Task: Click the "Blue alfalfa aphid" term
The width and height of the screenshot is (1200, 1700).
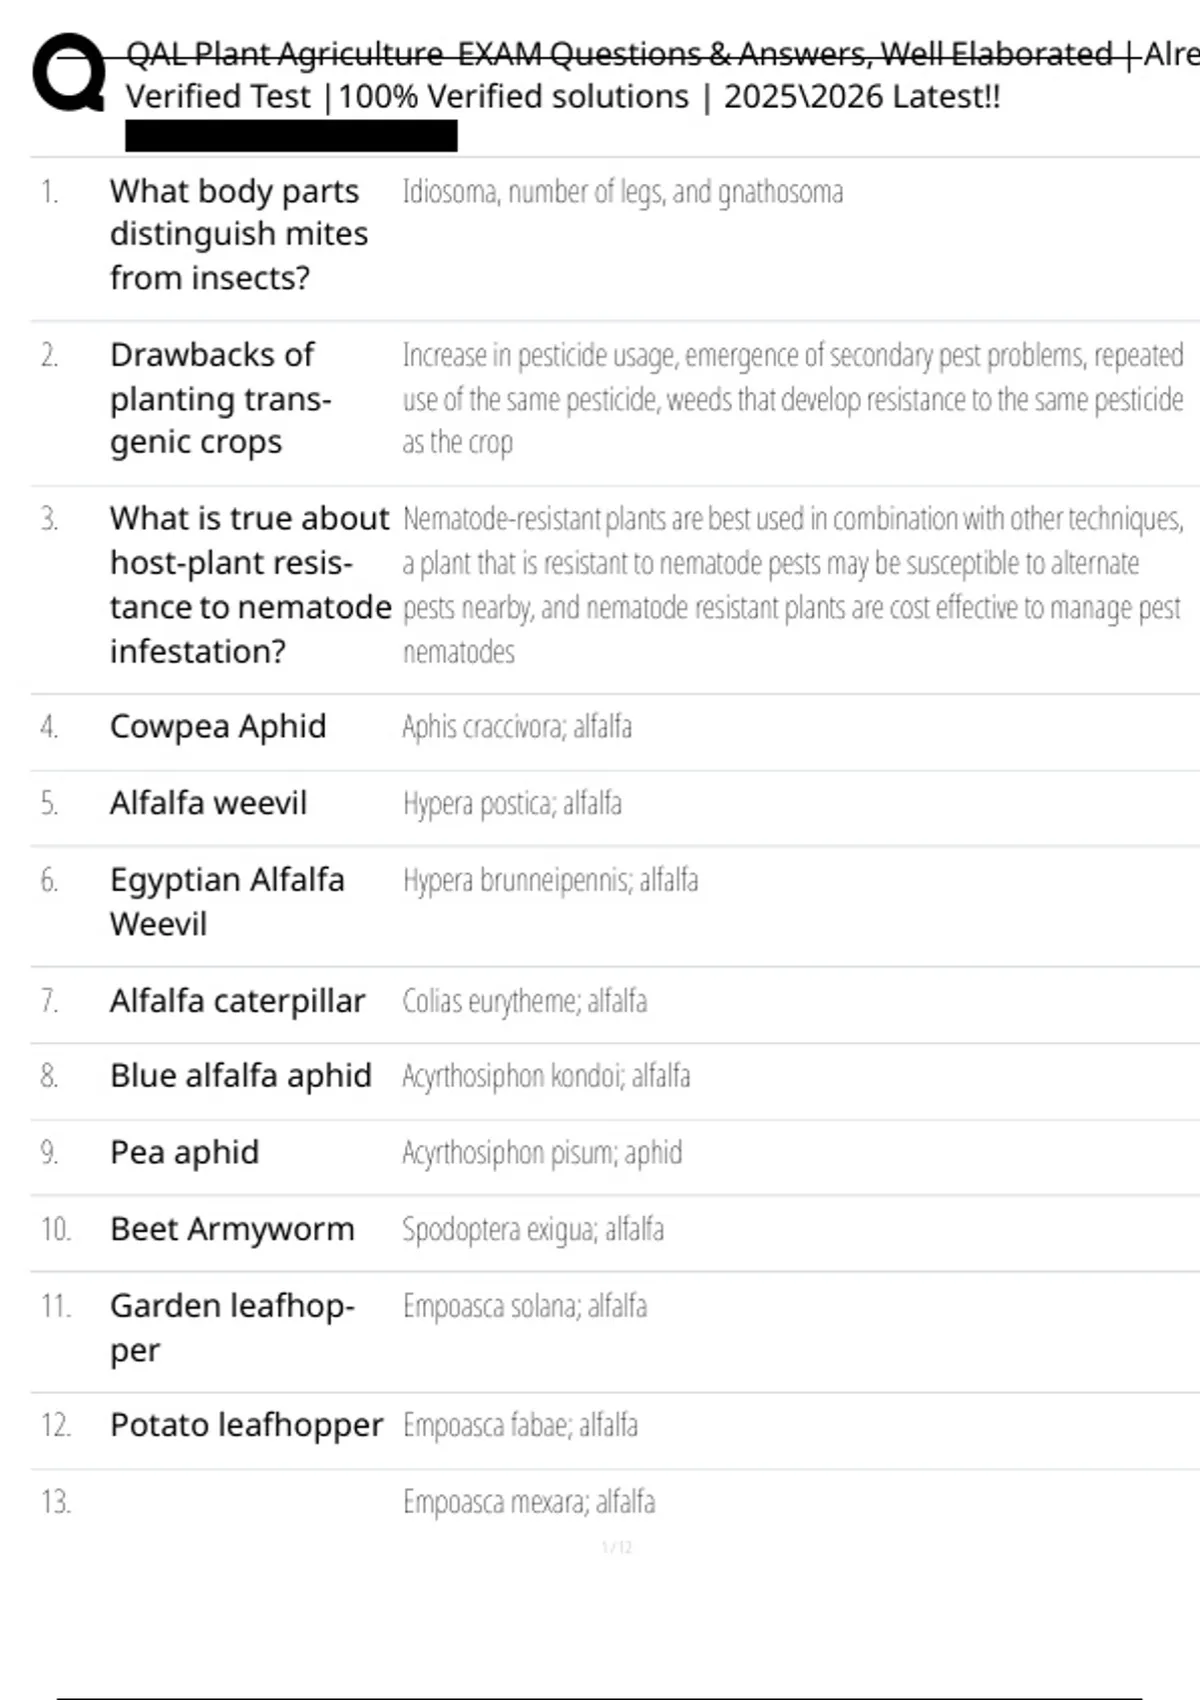Action: 240,1076
